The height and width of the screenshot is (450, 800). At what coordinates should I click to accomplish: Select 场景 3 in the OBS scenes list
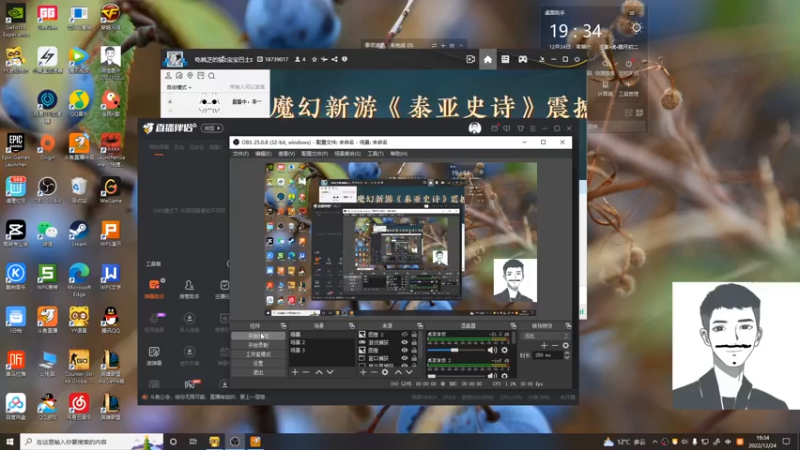click(x=321, y=350)
